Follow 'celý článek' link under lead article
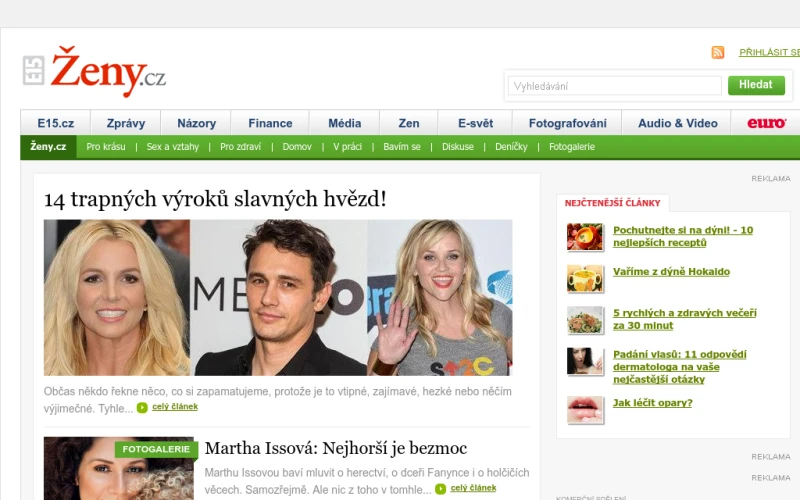Screen dimensions: 800x500 [174, 407]
